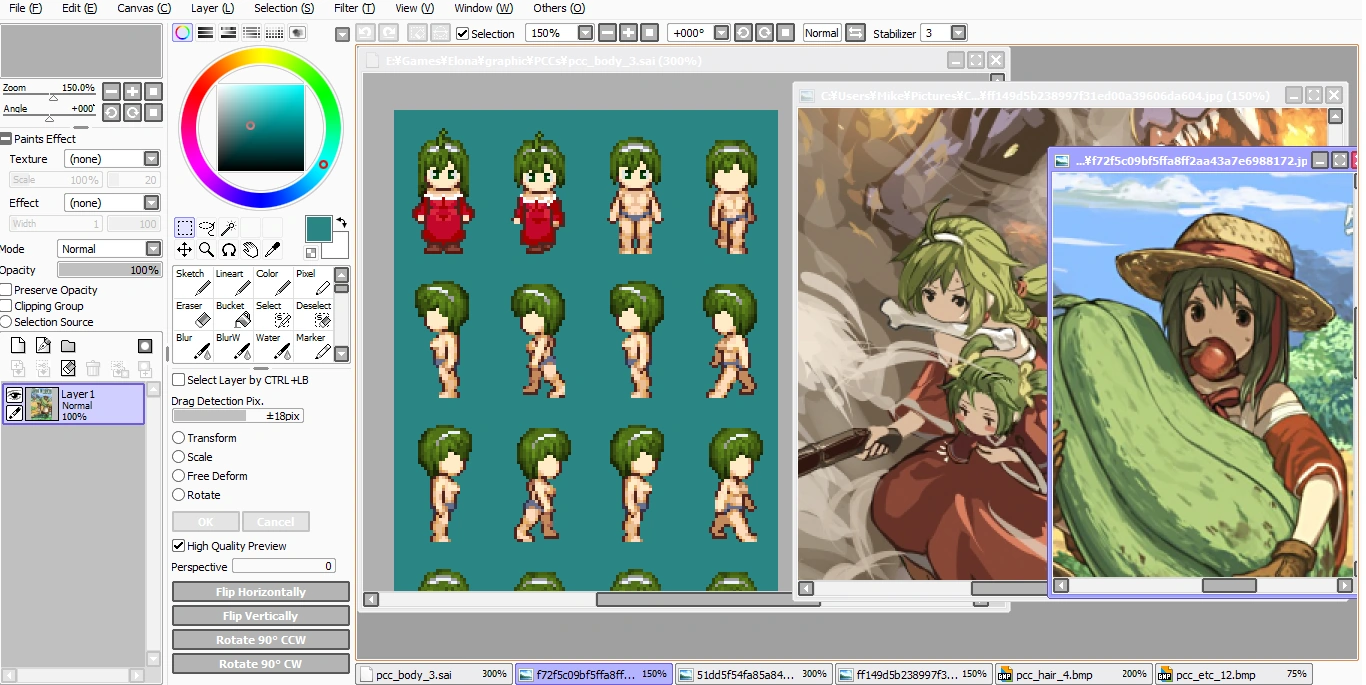Swap foreground and background colors
Viewport: 1366px width, 685px height.
click(341, 223)
